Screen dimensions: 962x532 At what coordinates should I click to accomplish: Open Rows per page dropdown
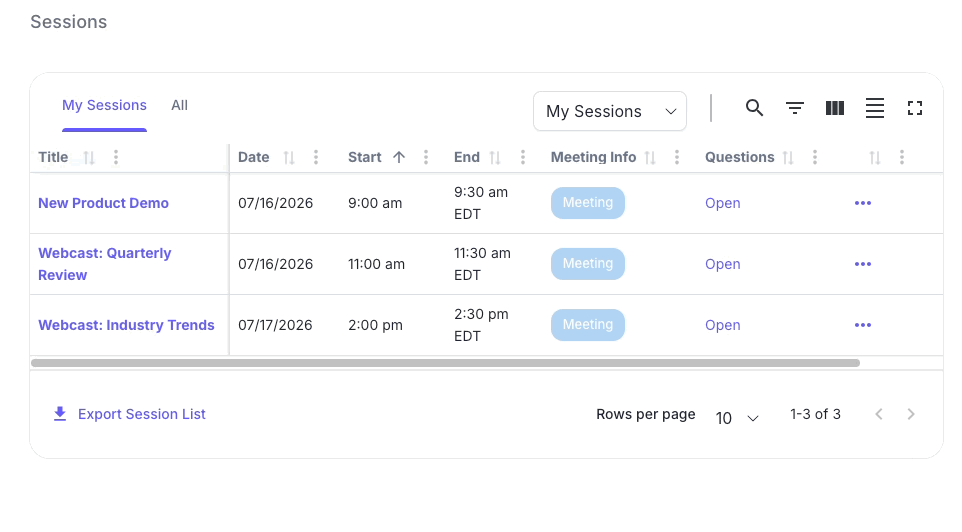tap(737, 418)
